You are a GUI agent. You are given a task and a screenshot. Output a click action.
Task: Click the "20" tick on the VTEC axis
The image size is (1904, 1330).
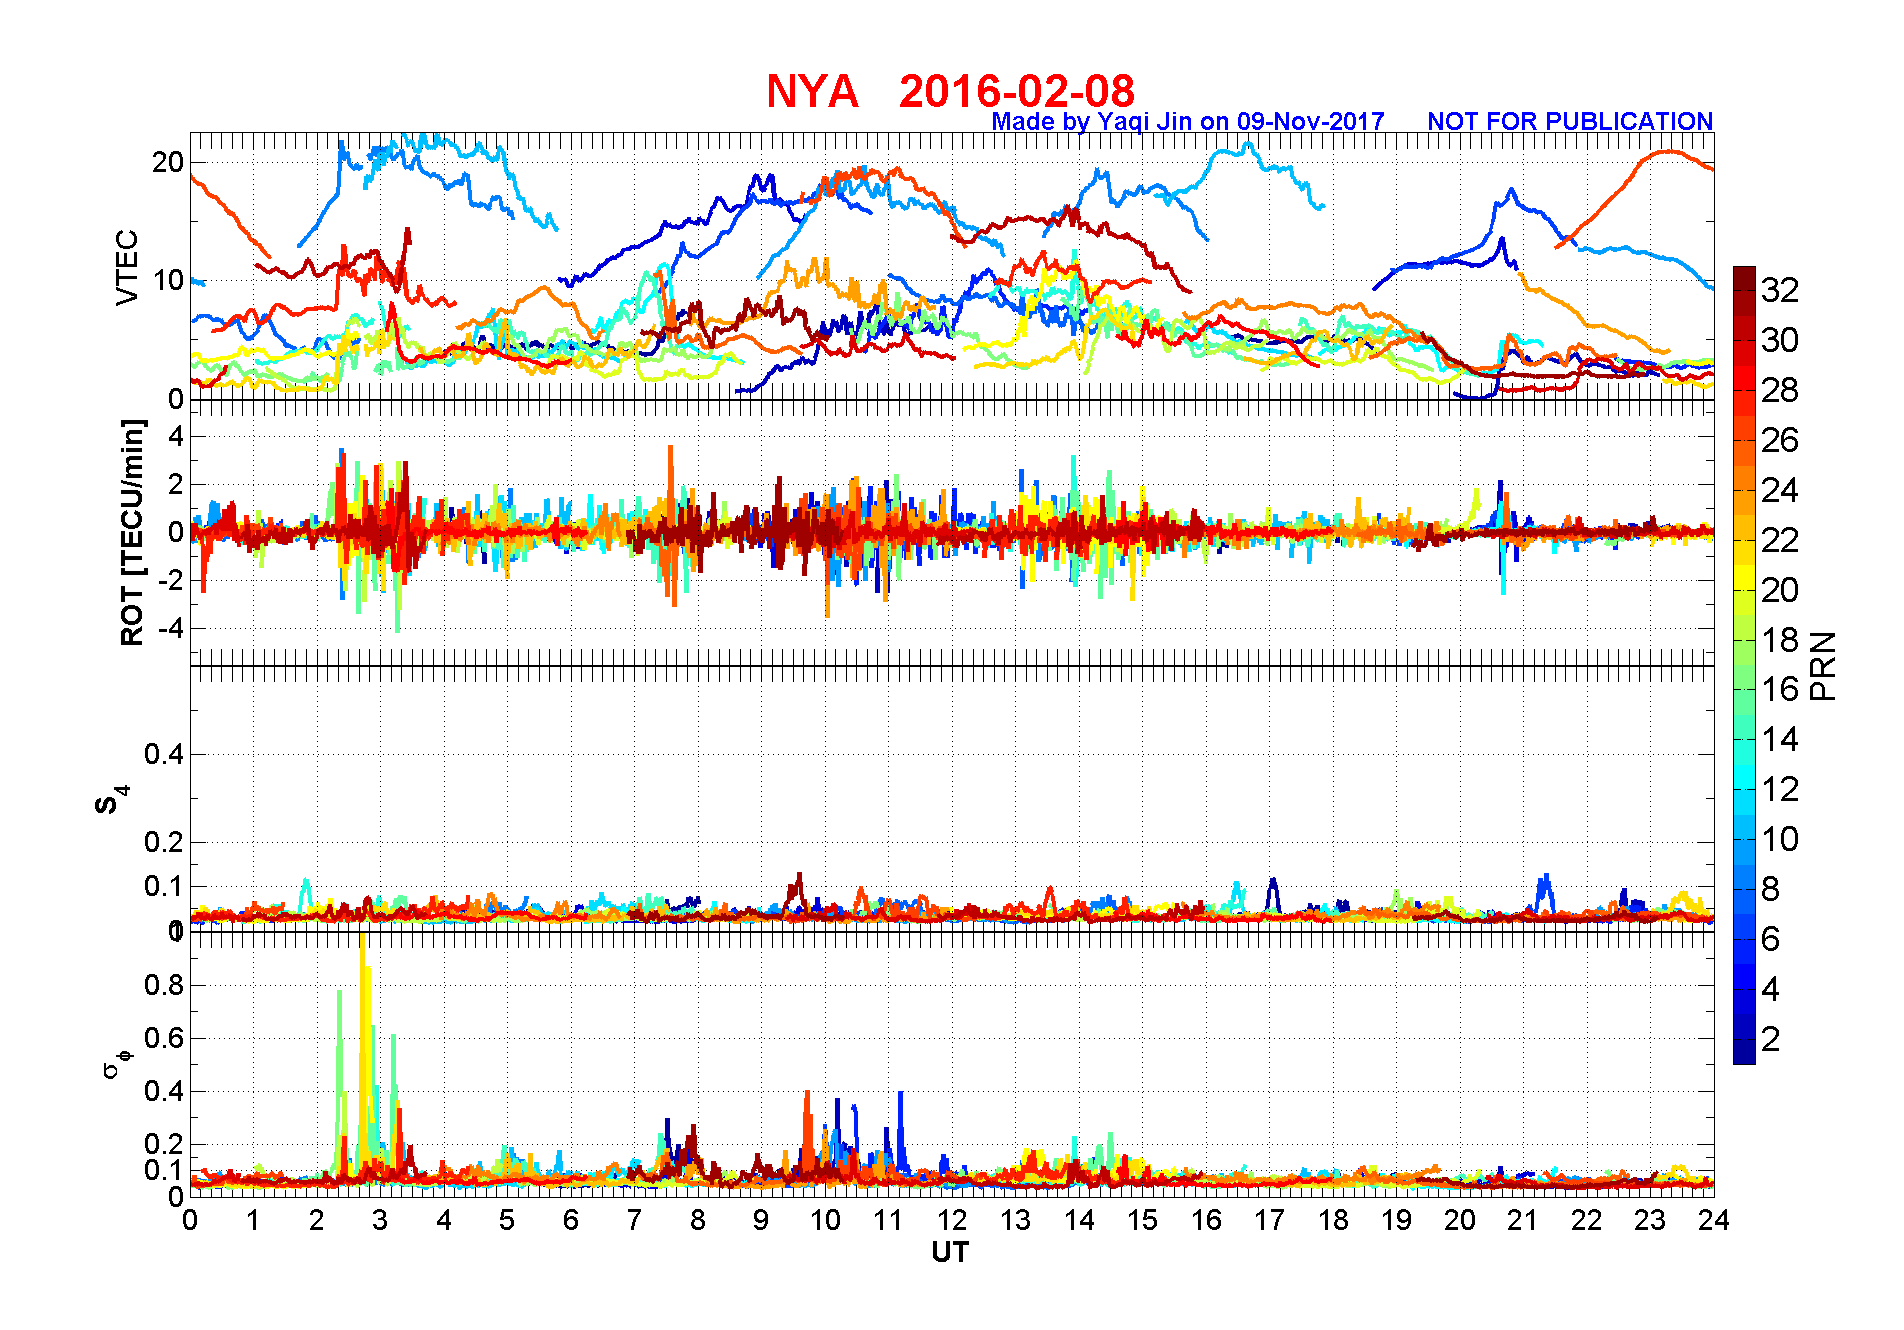click(x=168, y=162)
